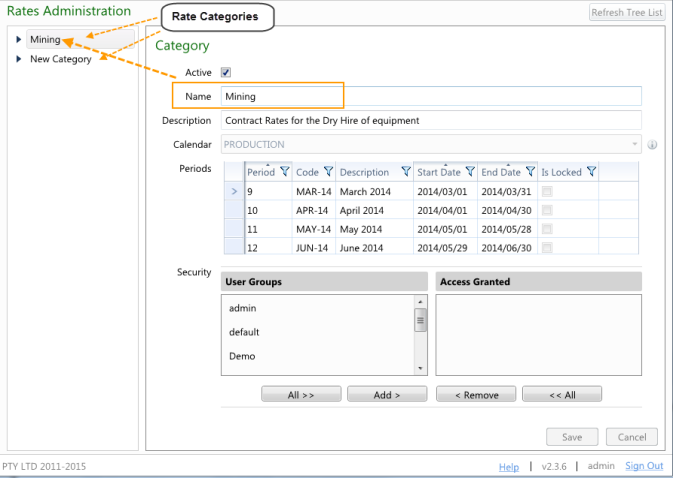The width and height of the screenshot is (673, 478).
Task: Toggle Is Locked checkbox for June 2014
Action: [547, 248]
